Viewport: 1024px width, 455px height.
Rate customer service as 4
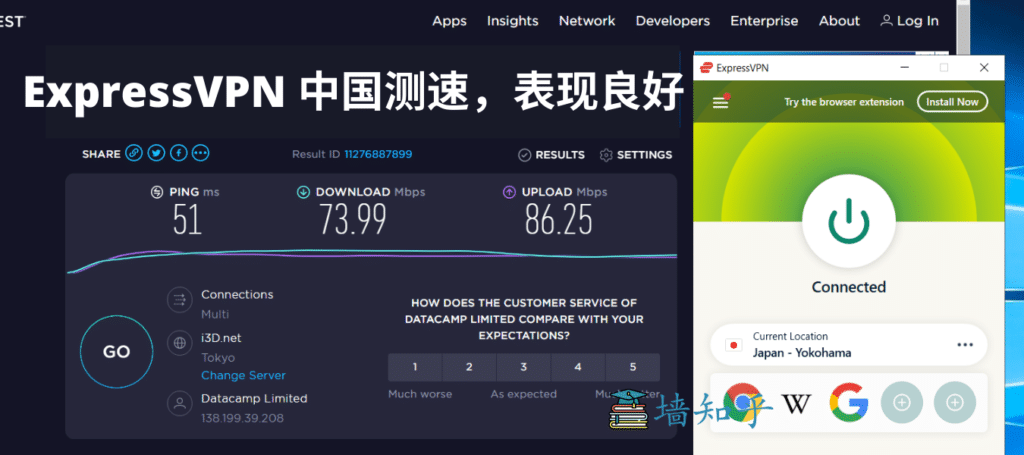coord(578,368)
